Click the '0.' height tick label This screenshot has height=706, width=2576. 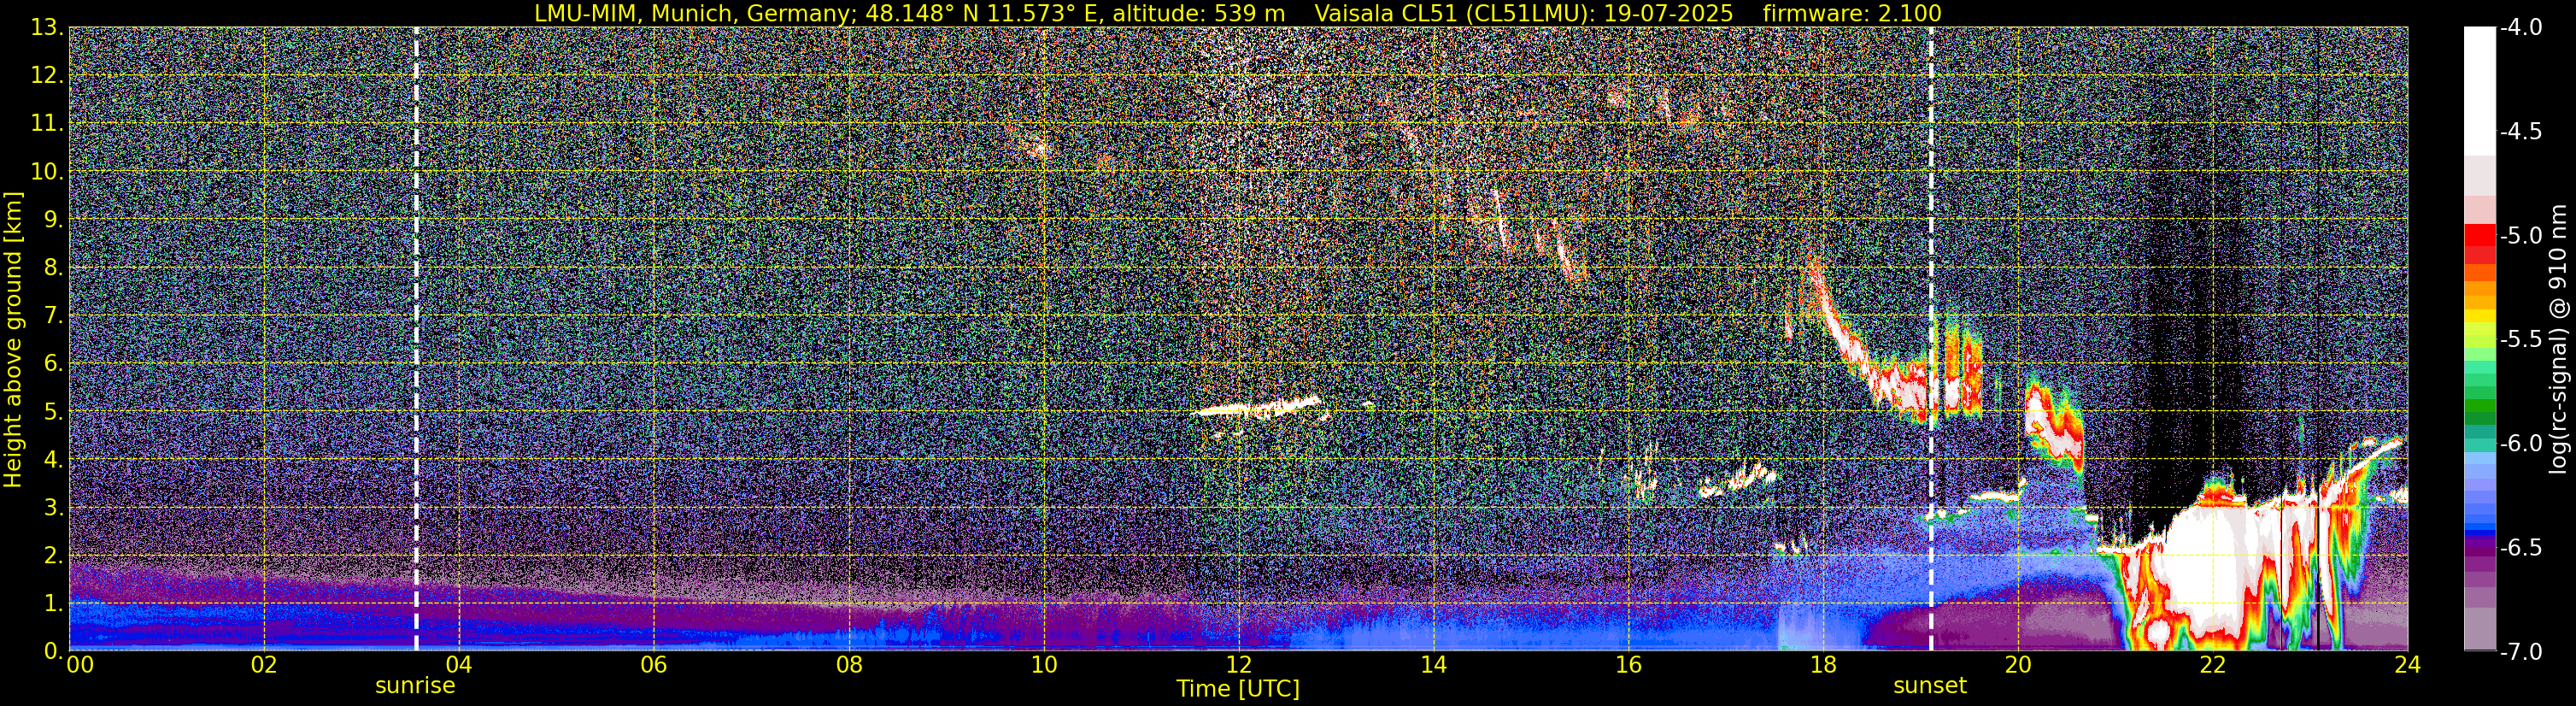coord(55,651)
